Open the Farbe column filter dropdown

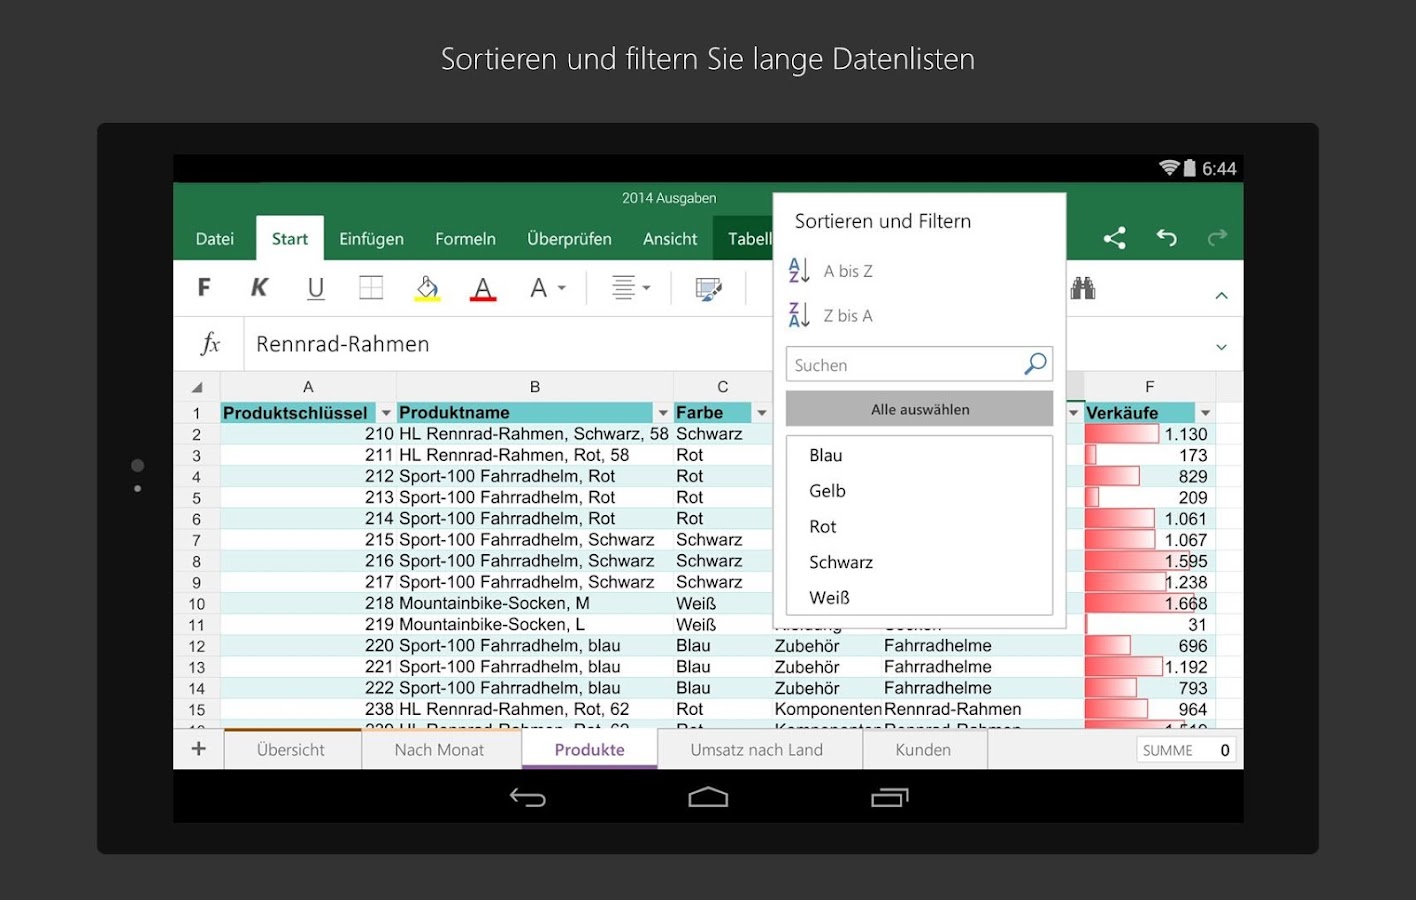point(762,412)
